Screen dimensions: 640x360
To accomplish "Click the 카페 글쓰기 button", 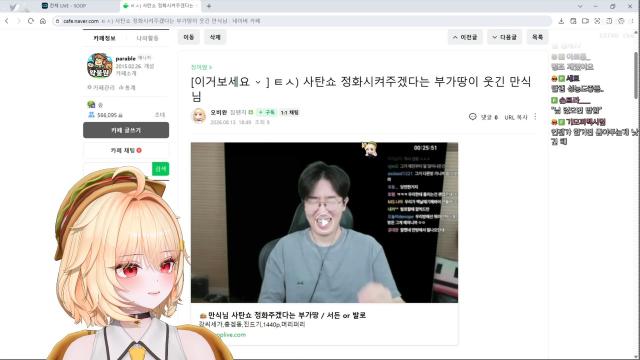I will (x=126, y=130).
